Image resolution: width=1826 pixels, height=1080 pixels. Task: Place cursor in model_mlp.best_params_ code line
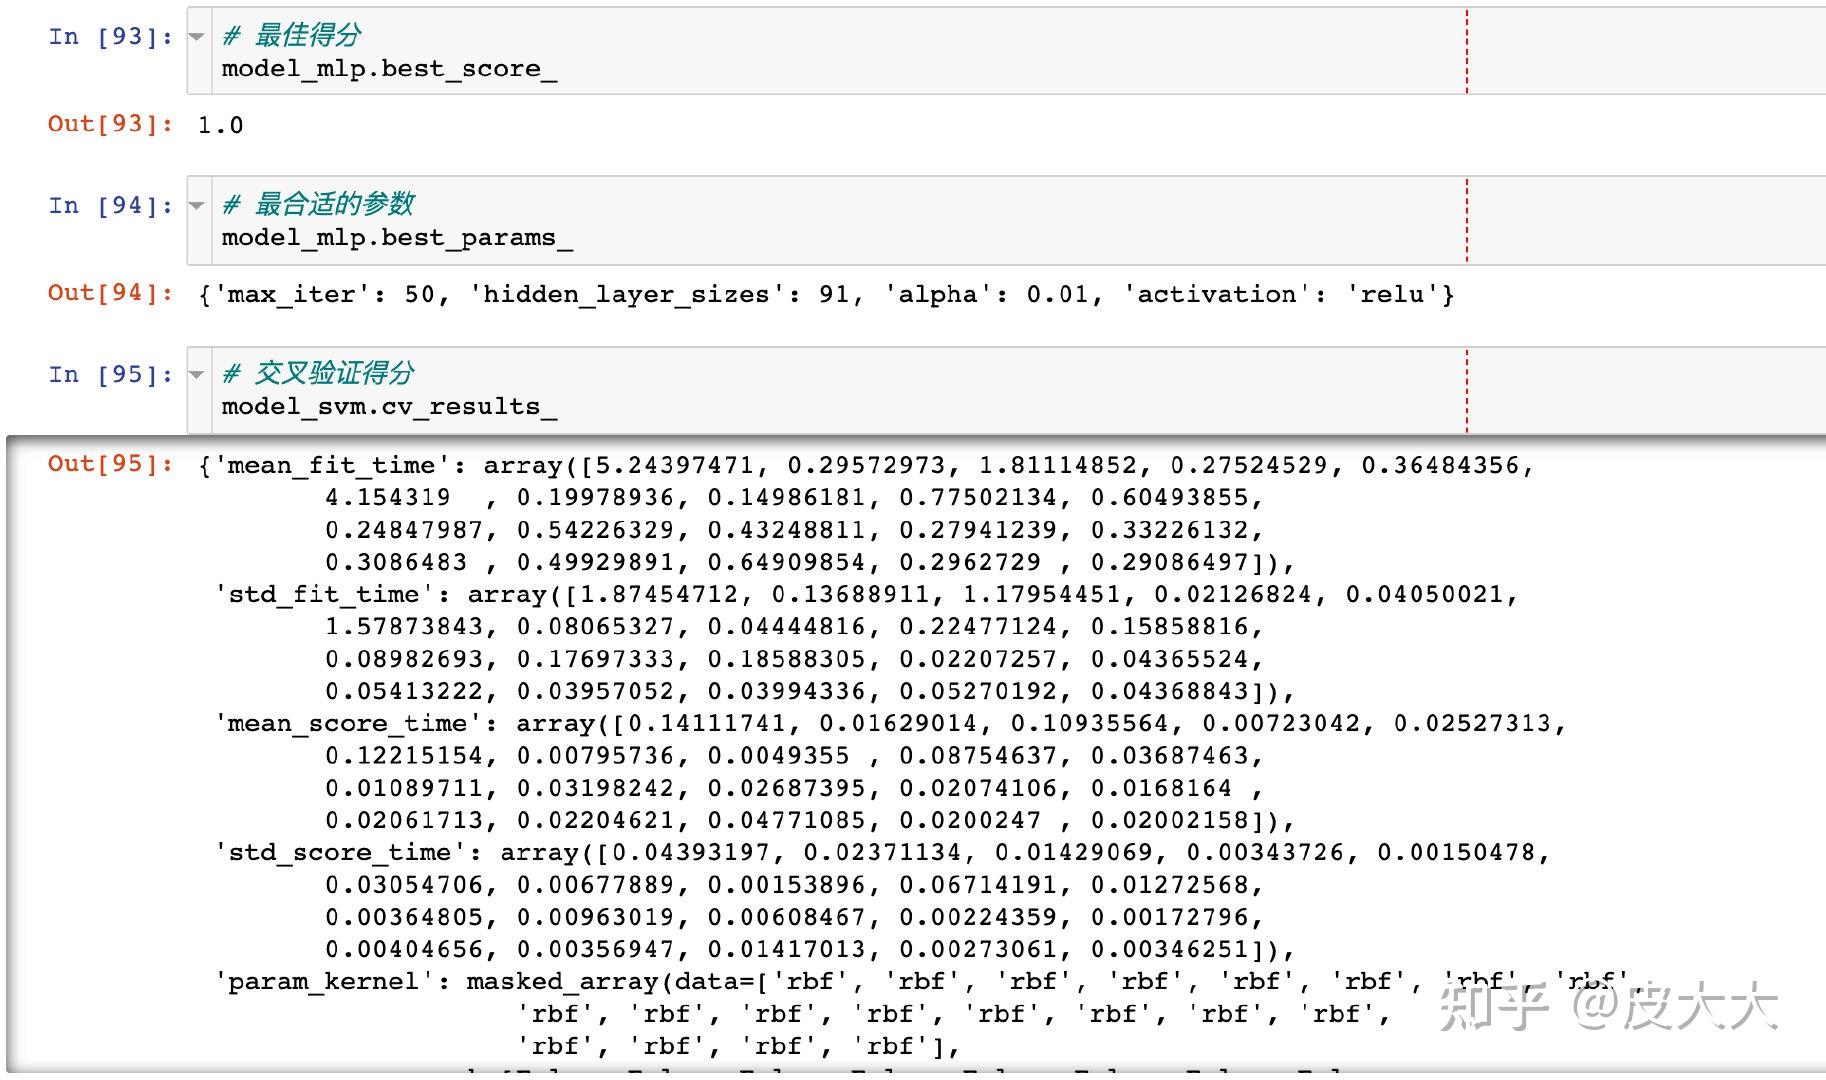[397, 238]
